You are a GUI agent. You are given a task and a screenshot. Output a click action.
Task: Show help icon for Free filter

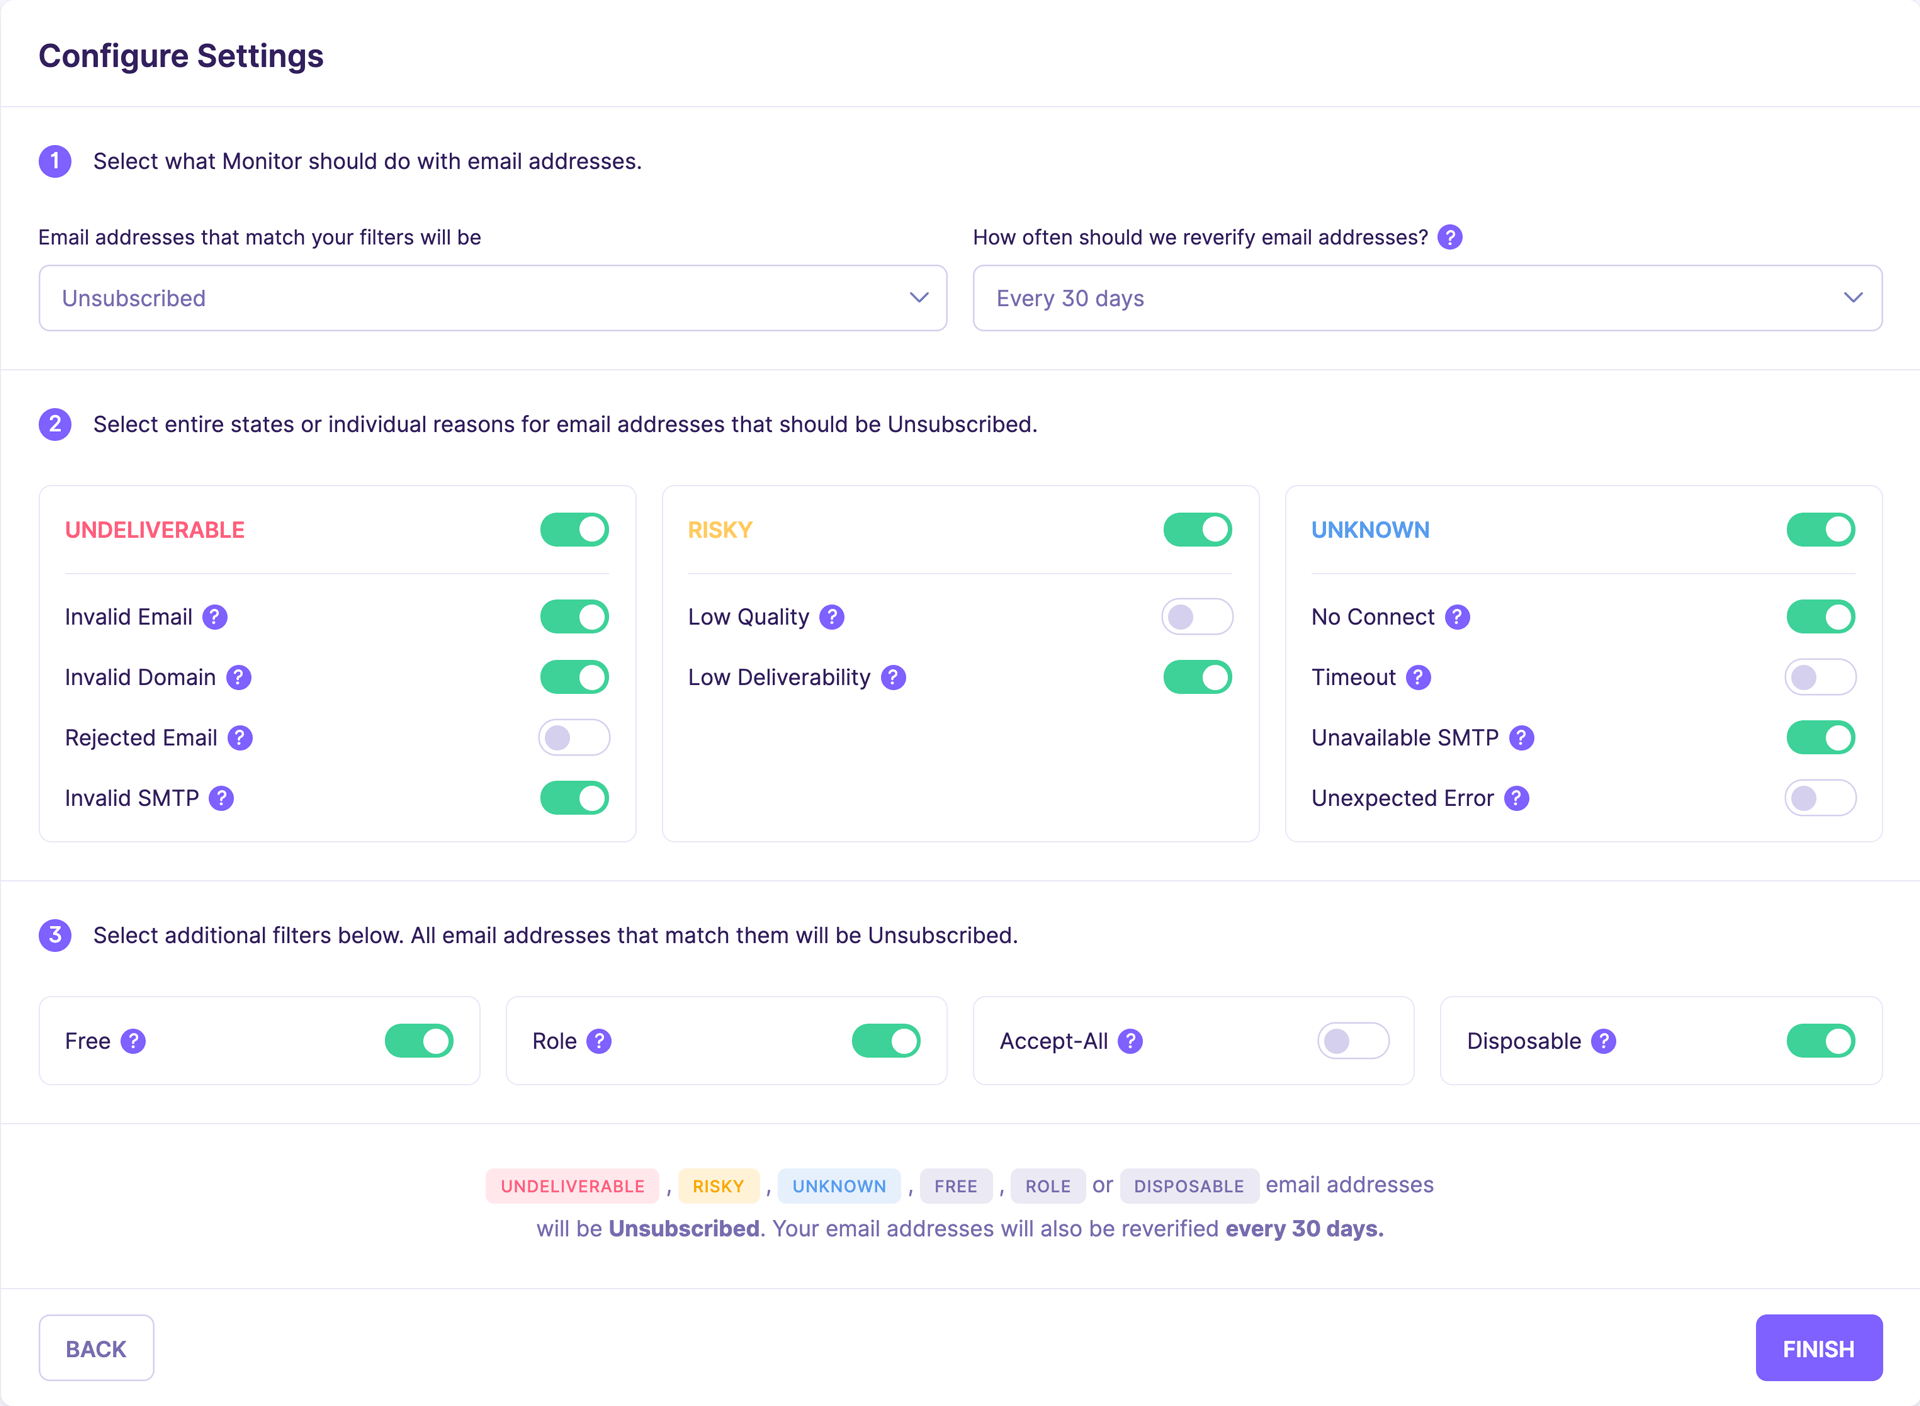(133, 1041)
